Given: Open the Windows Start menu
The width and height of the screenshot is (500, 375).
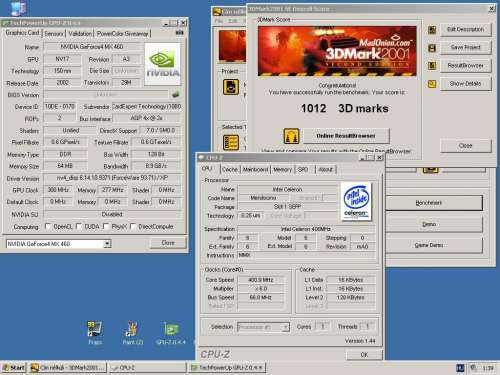Looking at the screenshot, I should click(x=14, y=368).
